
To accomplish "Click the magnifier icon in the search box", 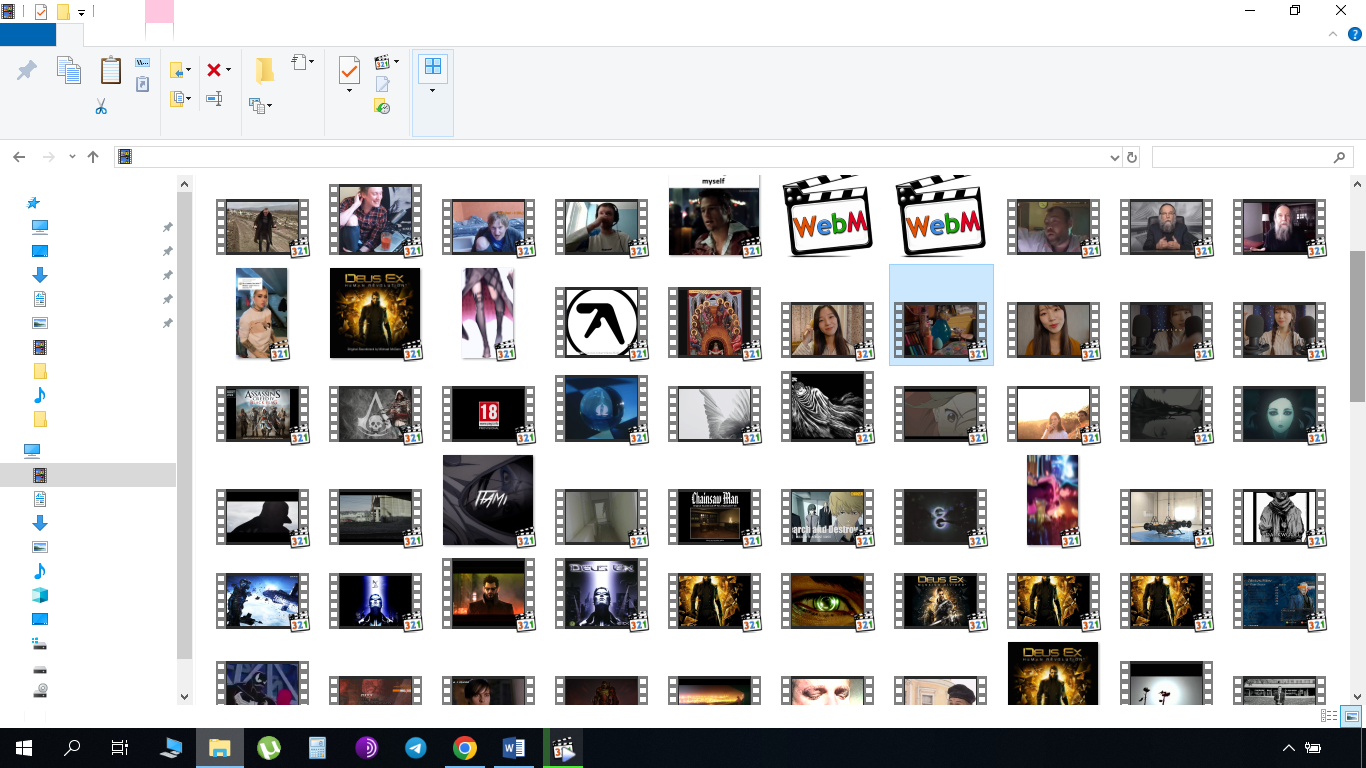I will [1340, 157].
